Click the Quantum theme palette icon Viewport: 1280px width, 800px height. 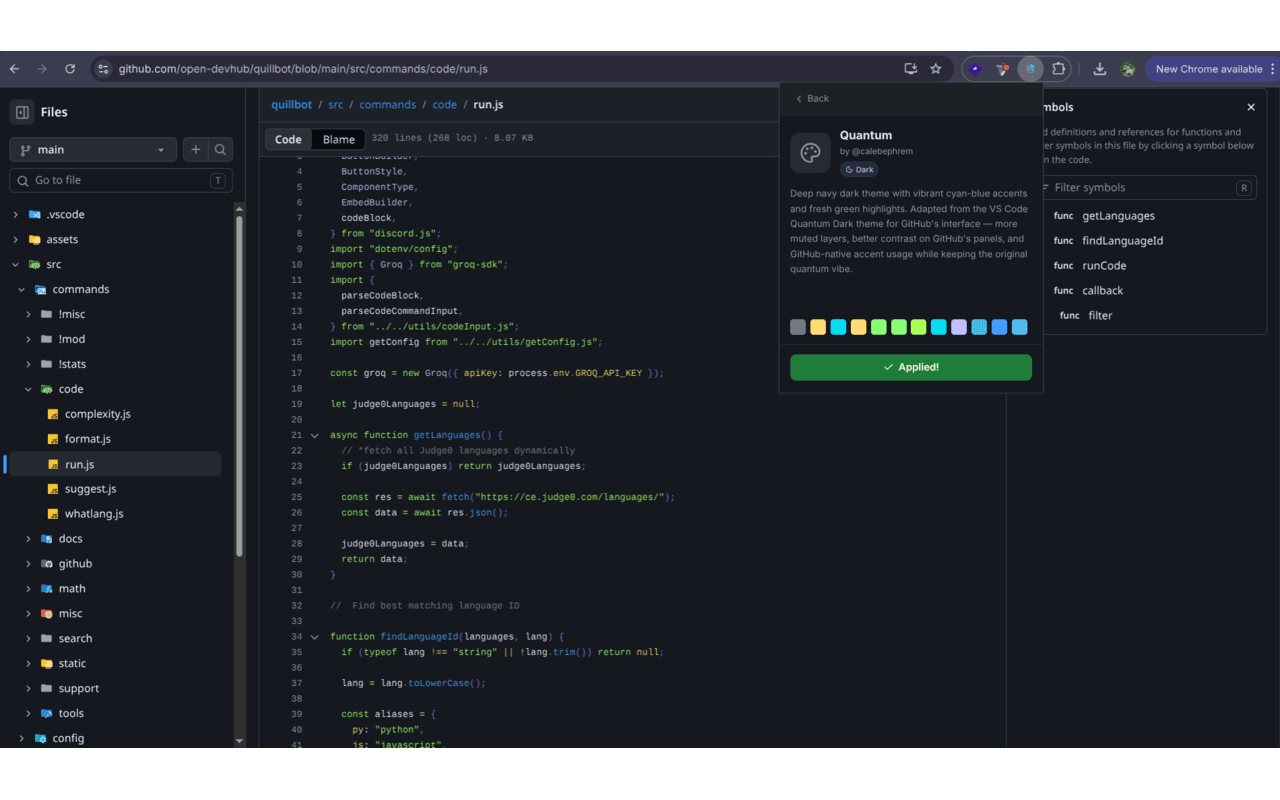811,153
